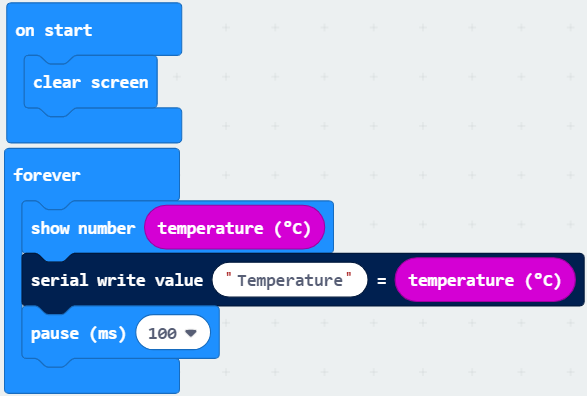Open the pause duration dropdown arrow
This screenshot has width=587, height=396.
tap(191, 333)
